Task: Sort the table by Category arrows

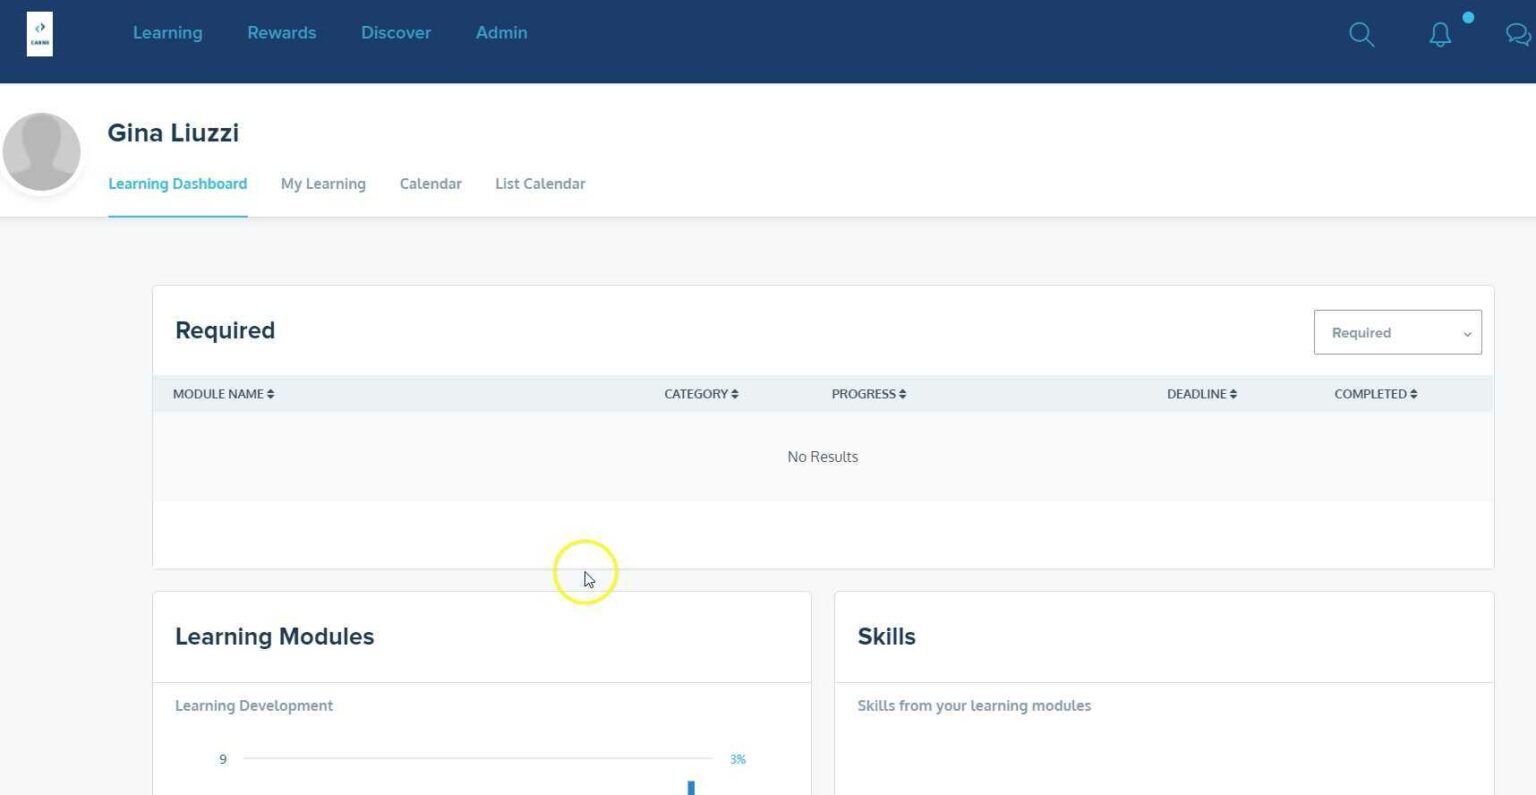Action: click(x=734, y=393)
